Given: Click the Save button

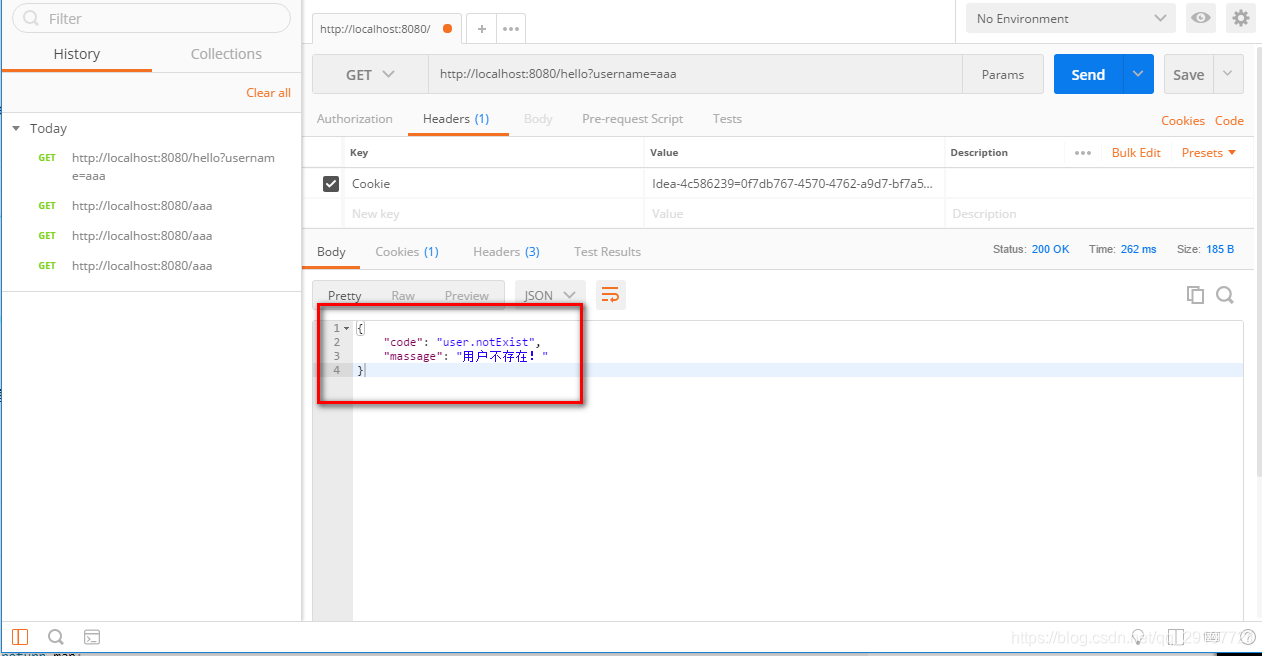Looking at the screenshot, I should 1189,74.
